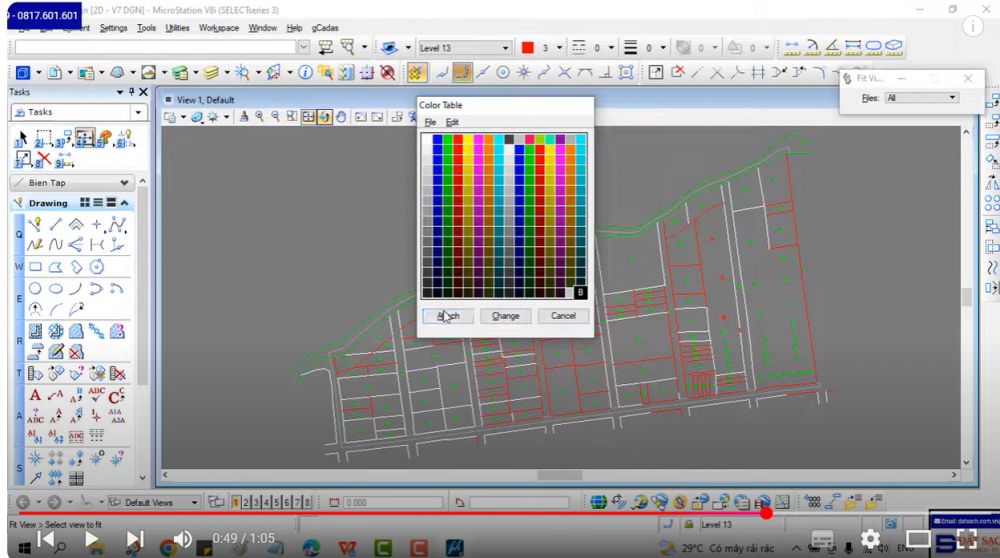Click the red X Delete Element tool
1000x558 pixels.
44,159
